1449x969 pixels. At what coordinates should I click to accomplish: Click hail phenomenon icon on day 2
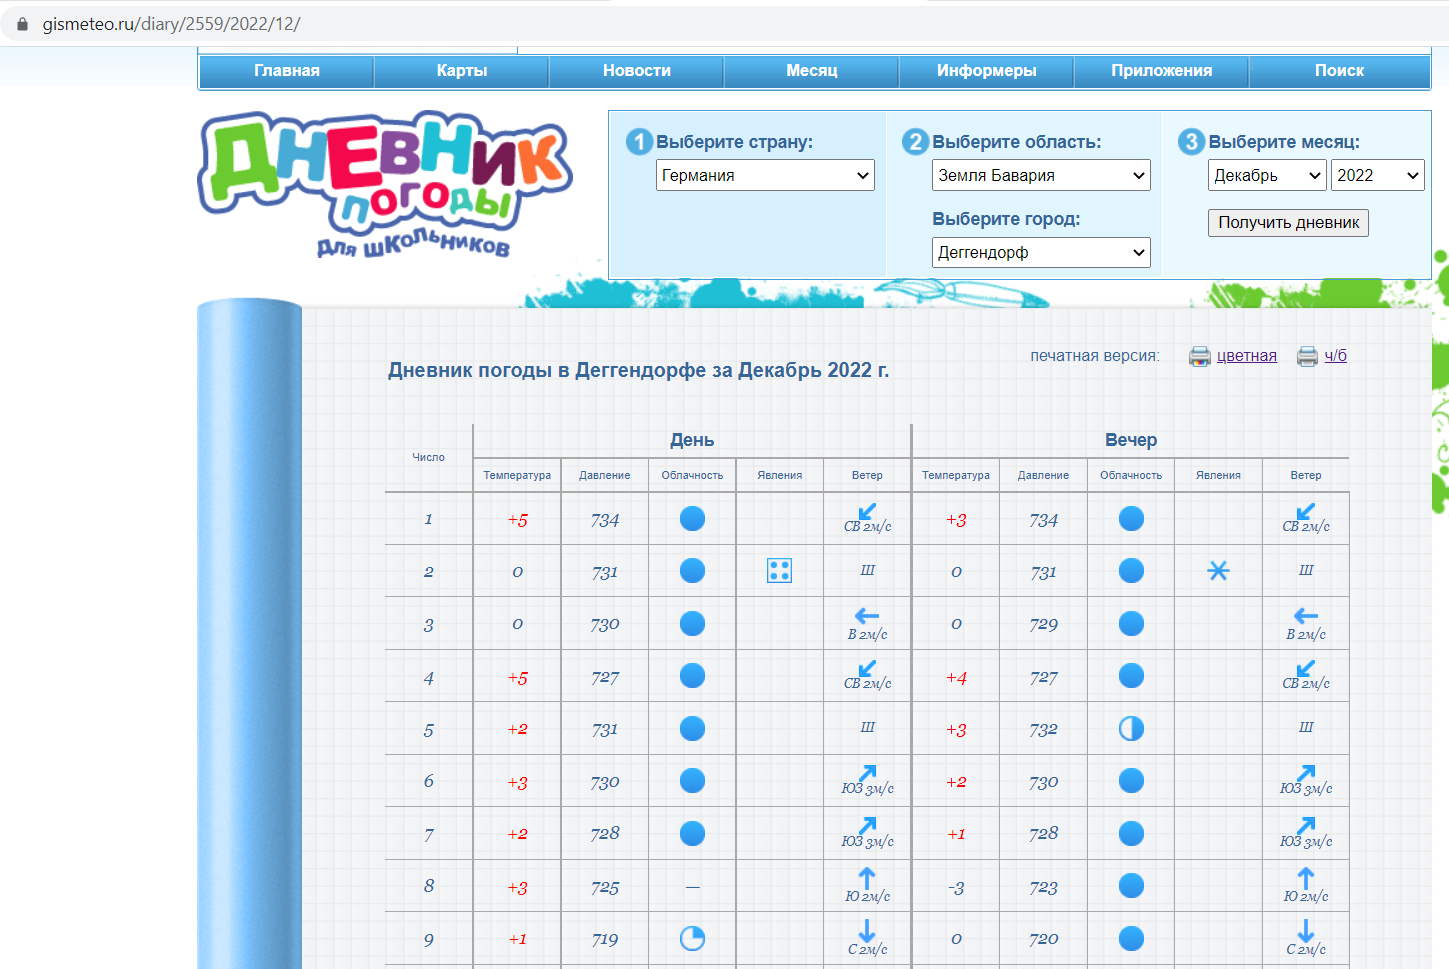(x=779, y=571)
